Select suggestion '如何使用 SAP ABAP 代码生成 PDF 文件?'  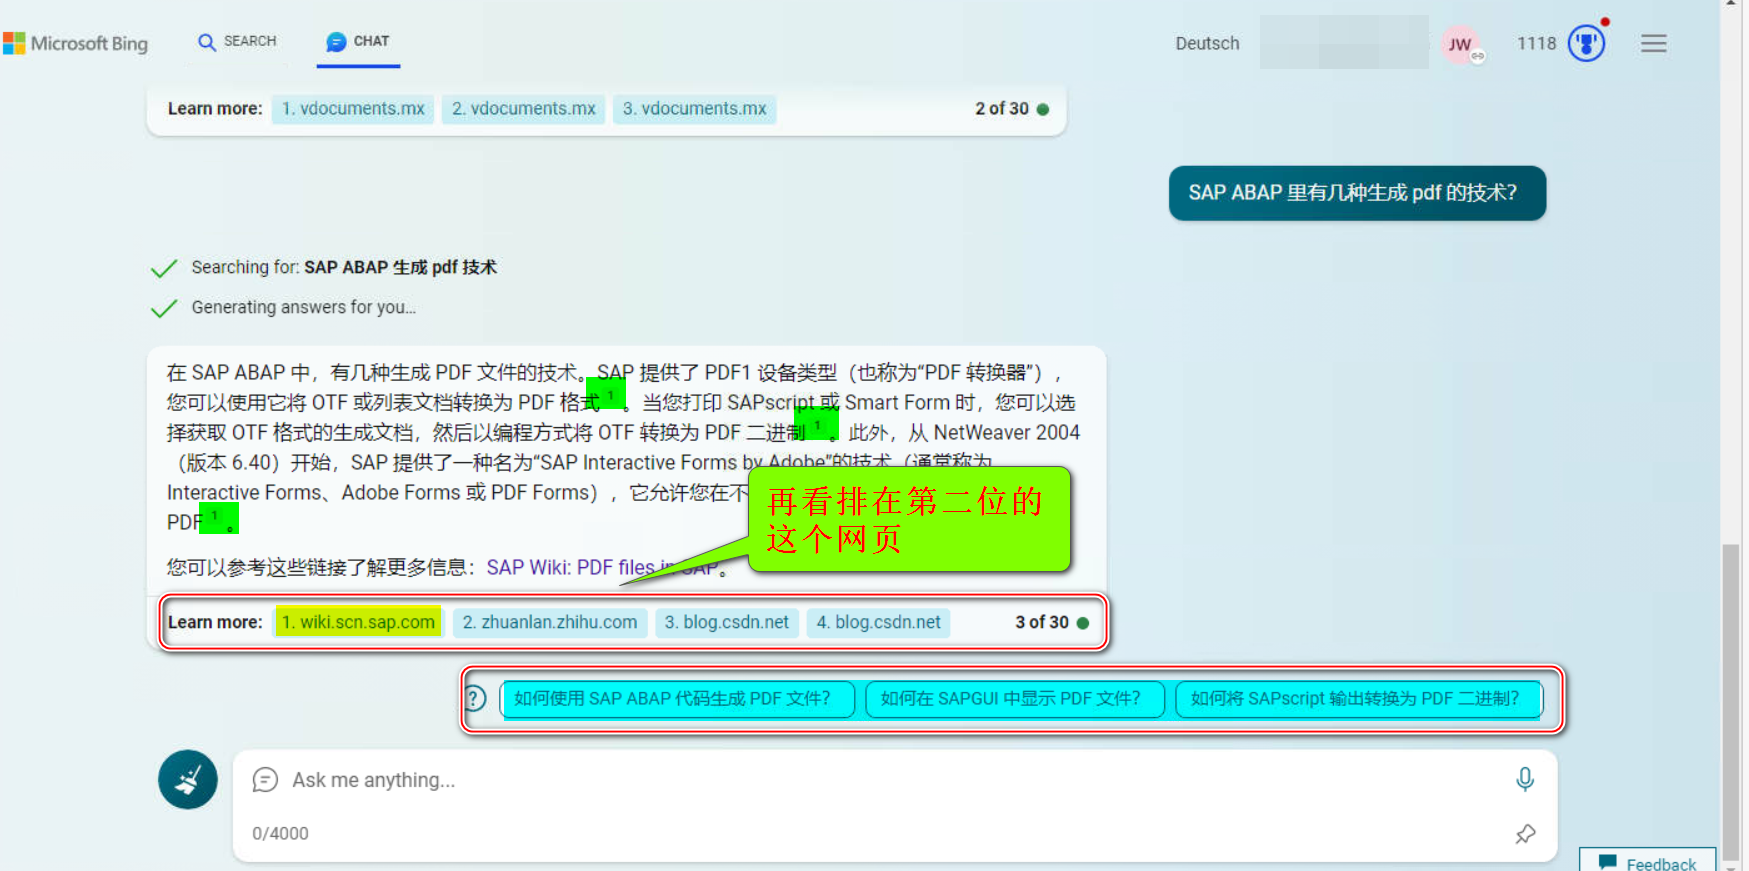(677, 699)
